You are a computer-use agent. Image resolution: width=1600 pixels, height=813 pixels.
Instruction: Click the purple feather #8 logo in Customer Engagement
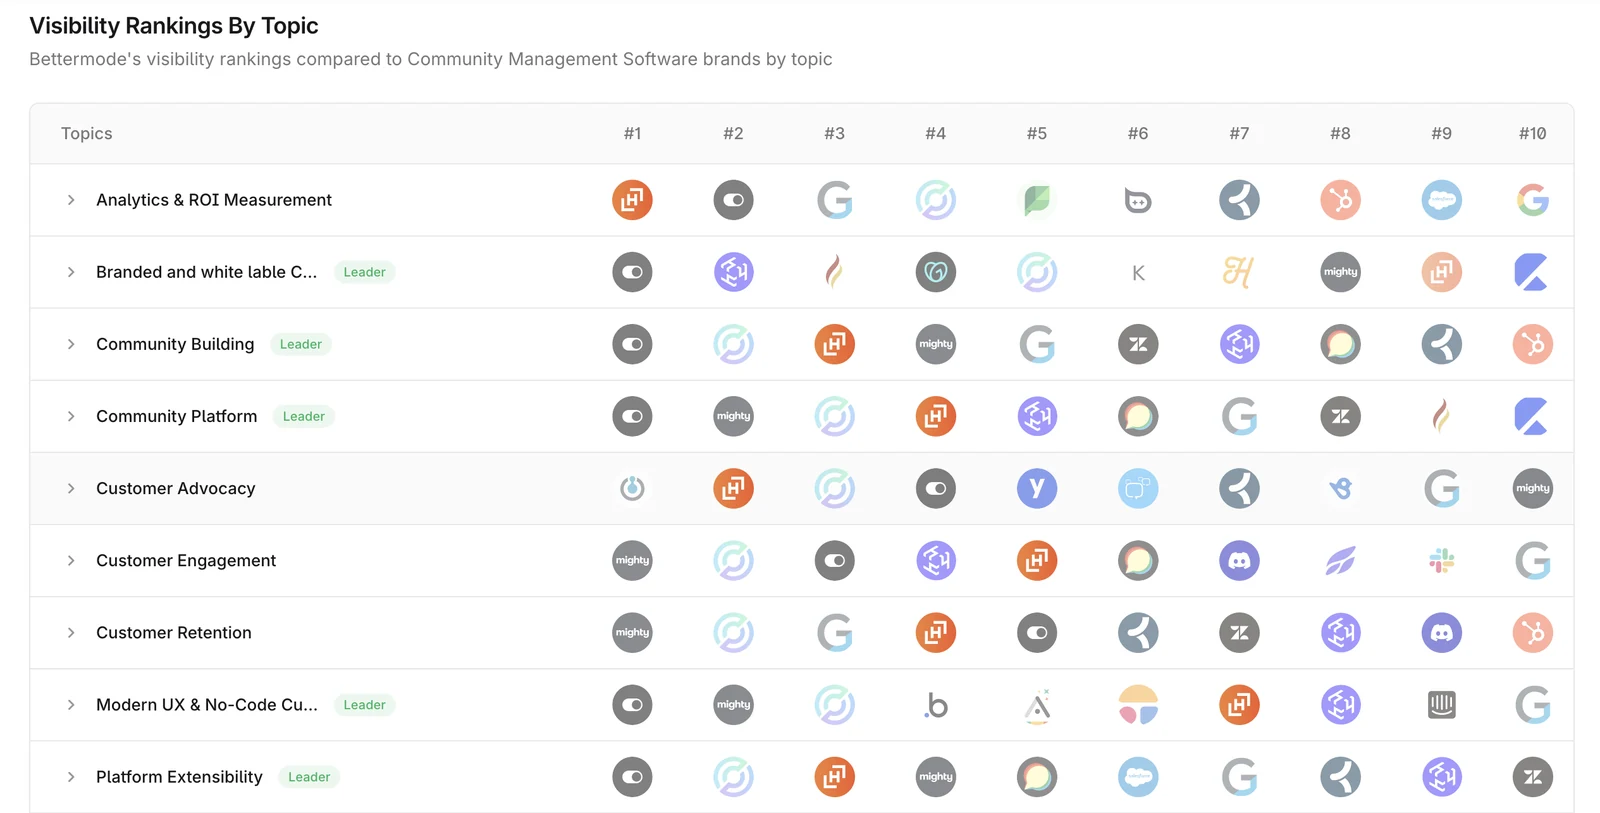(1340, 560)
